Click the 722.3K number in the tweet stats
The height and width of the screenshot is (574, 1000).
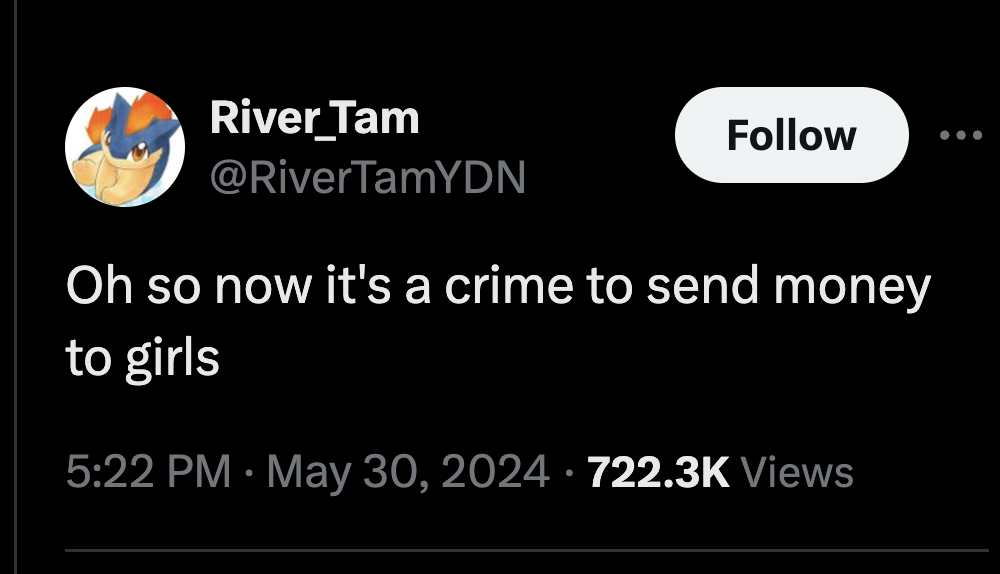[x=658, y=471]
